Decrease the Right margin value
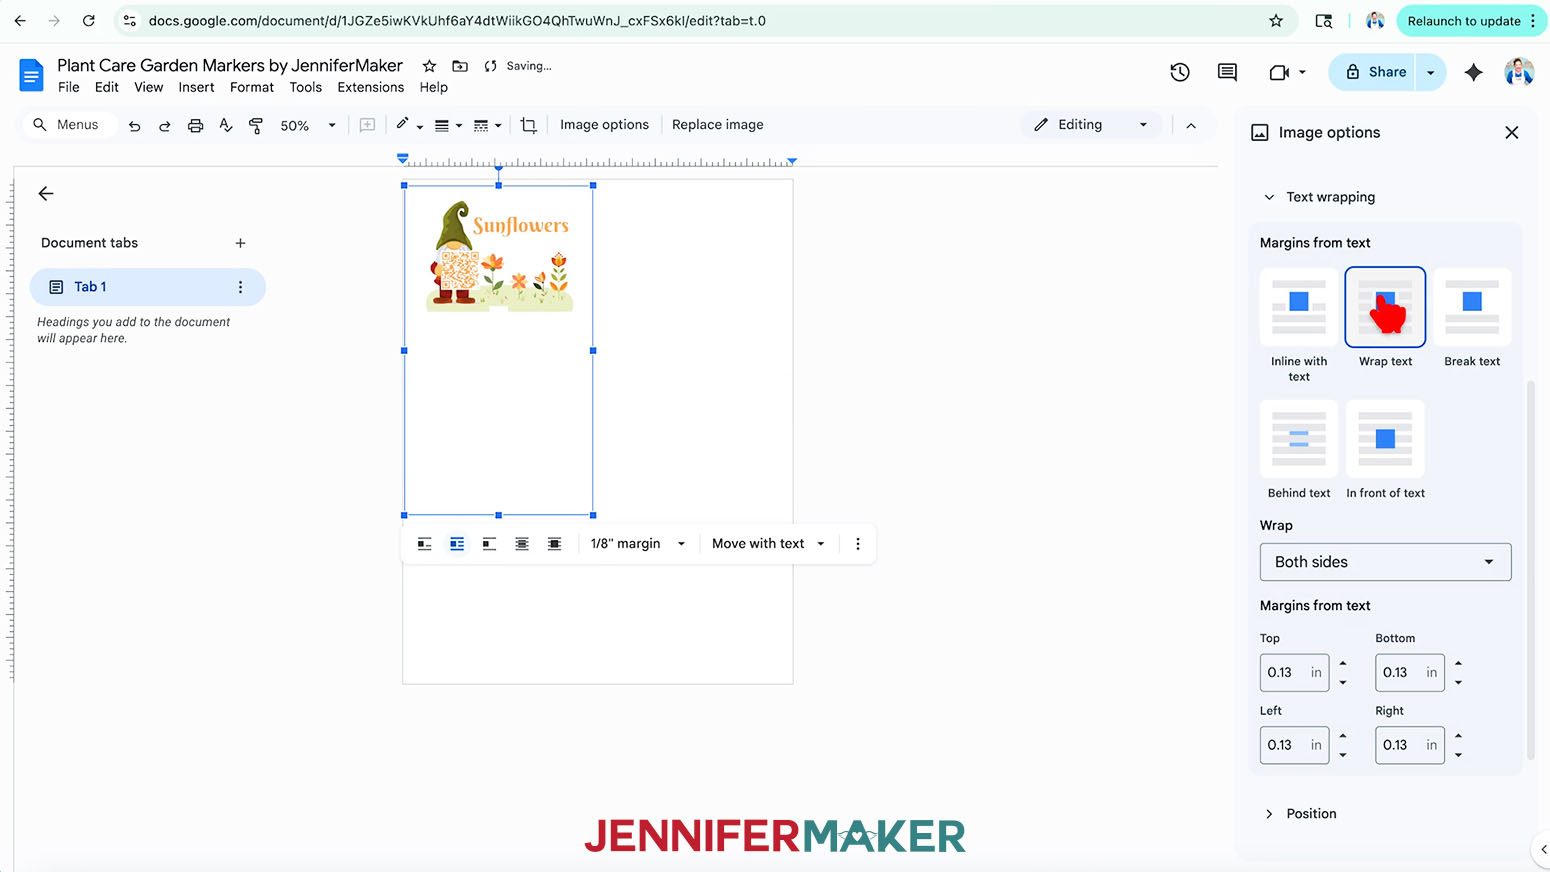The width and height of the screenshot is (1550, 872). click(x=1458, y=755)
